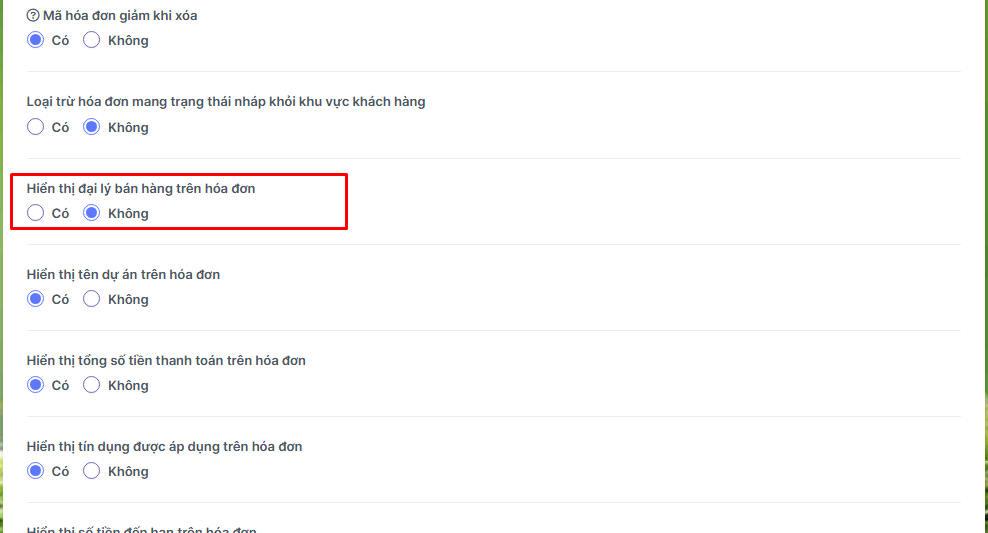Pick Không for Hiển thị tên dự án
The width and height of the screenshot is (988, 533).
click(92, 299)
